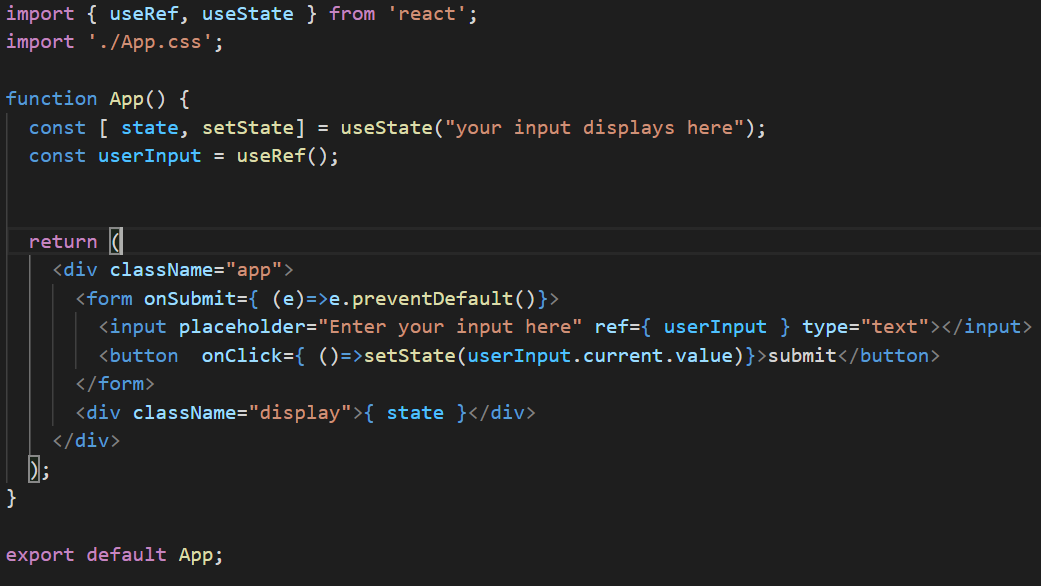Click the closing '</form>' tag

tap(115, 384)
